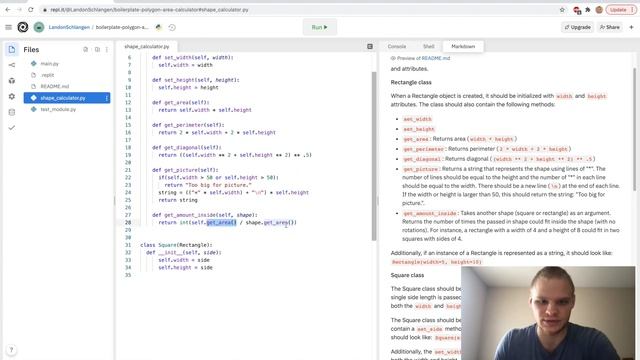The image size is (640, 360).
Task: Open test_module.py in the file tree
Action: (58, 109)
